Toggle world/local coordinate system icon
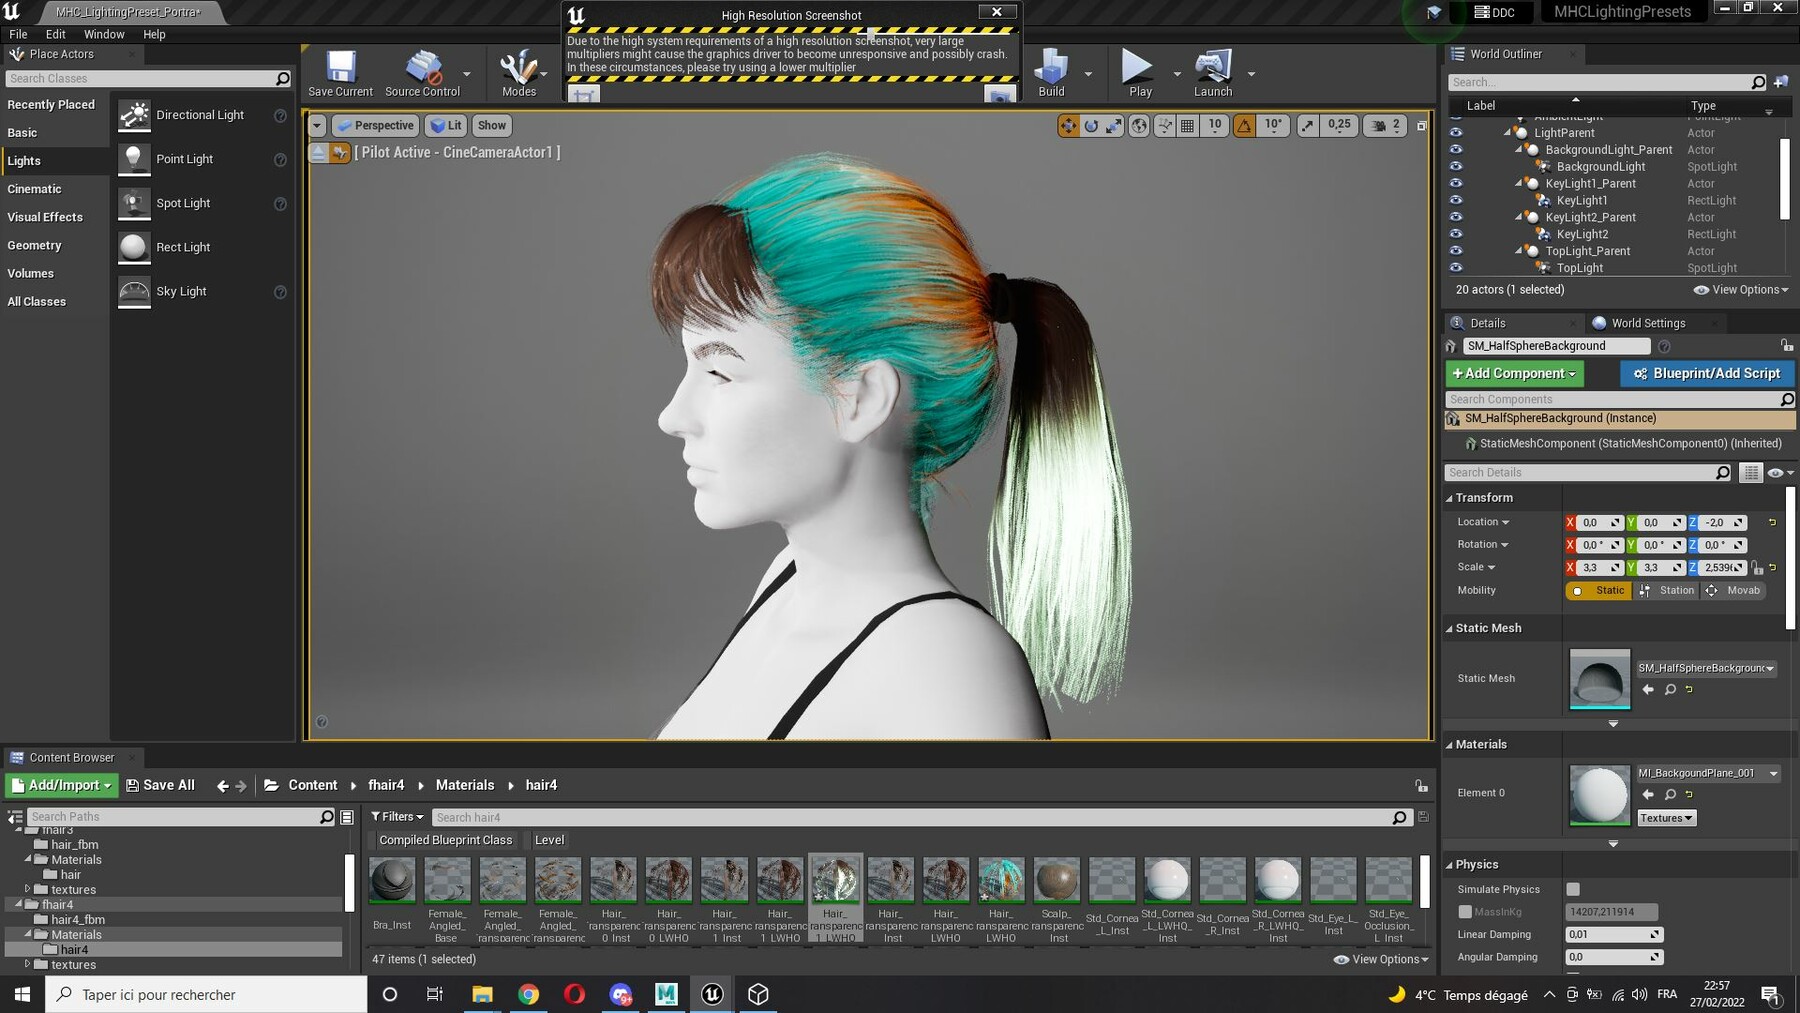 [x=1139, y=125]
